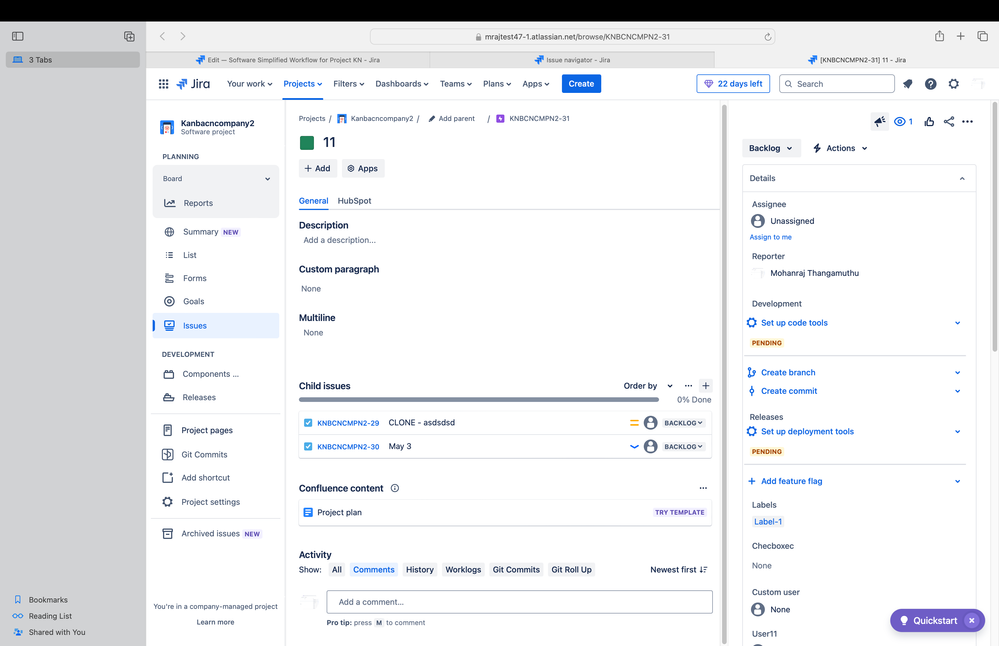Expand Board dropdown in sidebar
This screenshot has width=999, height=646.
click(x=268, y=179)
